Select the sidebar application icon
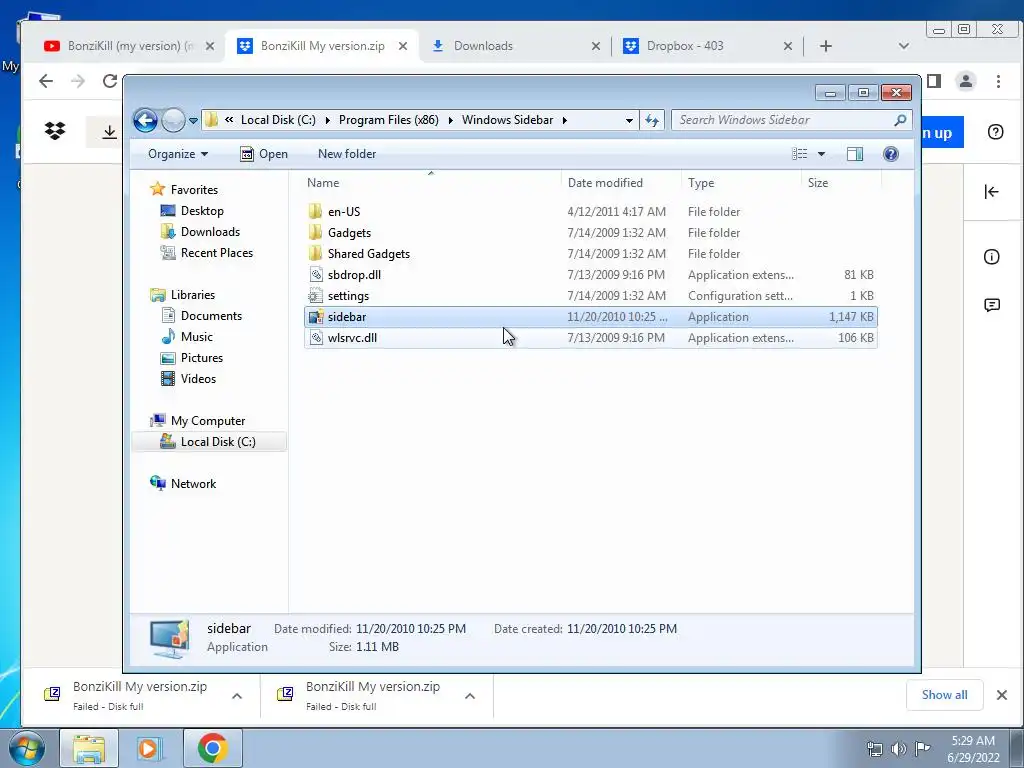1024x768 pixels. coord(315,317)
